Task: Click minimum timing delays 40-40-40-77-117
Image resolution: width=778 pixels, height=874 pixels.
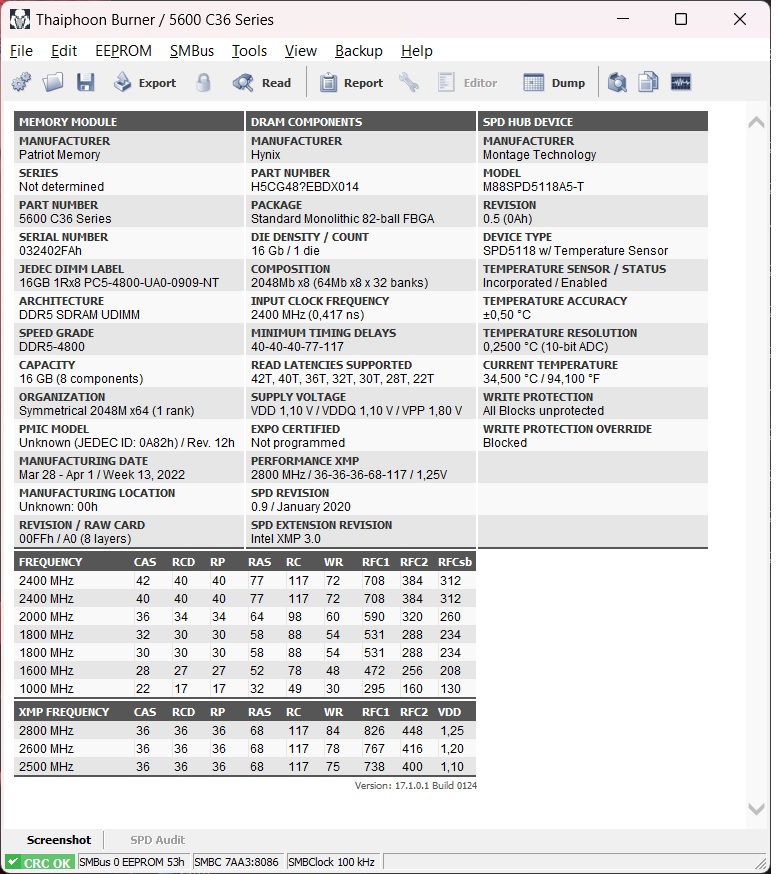Action: click(297, 347)
